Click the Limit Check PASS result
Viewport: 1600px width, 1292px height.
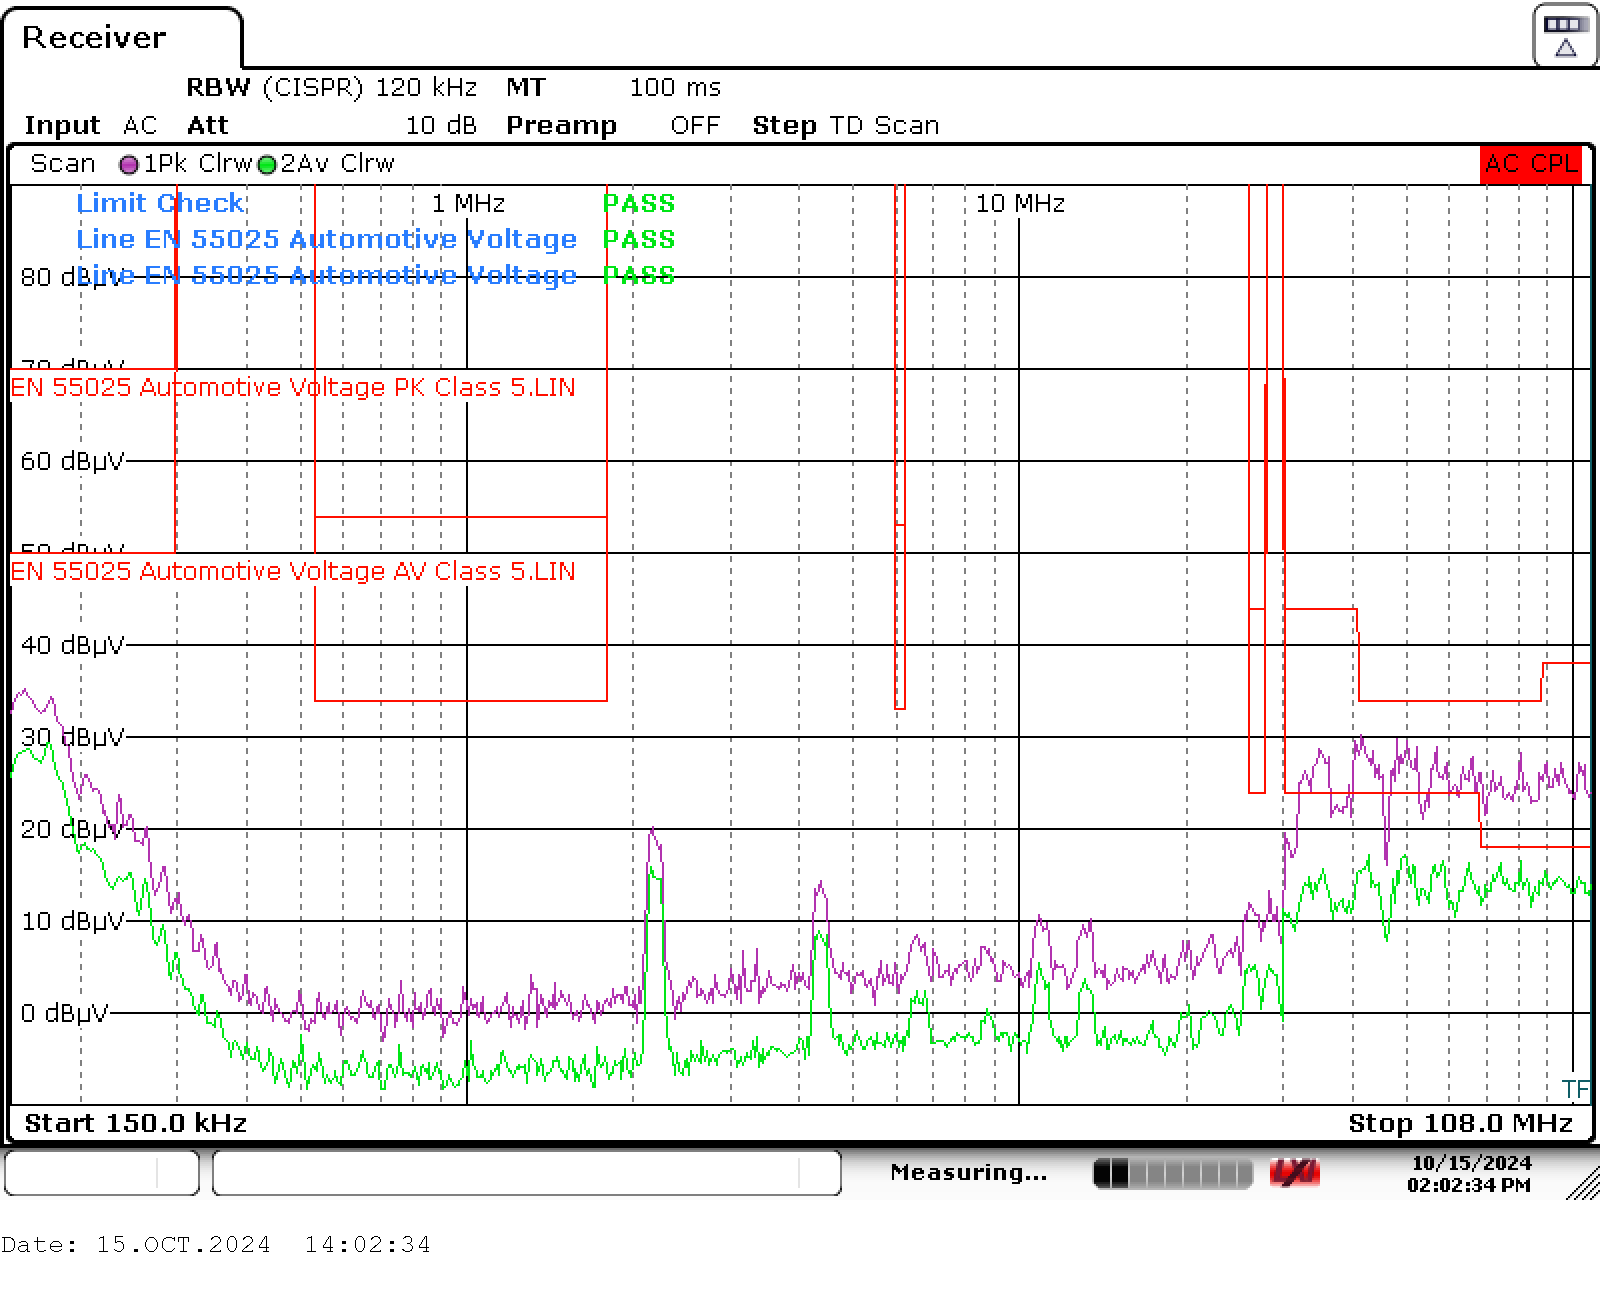coord(639,203)
